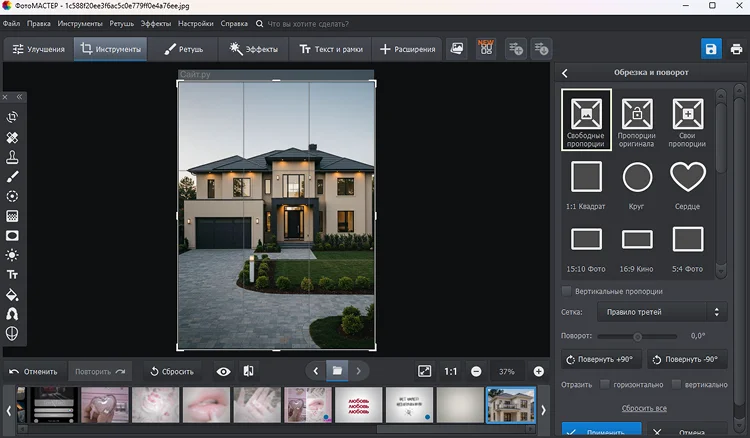Click the Сбросить reset button
This screenshot has height=438, width=750.
[x=172, y=372]
